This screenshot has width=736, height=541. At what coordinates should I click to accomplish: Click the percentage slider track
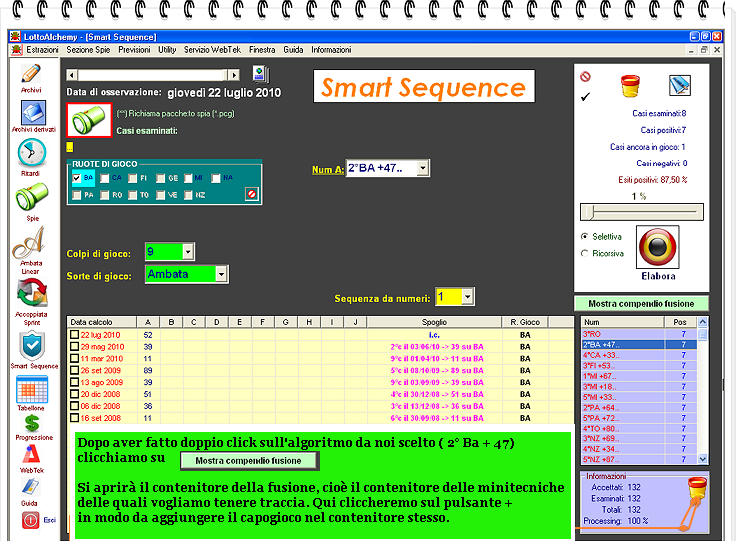tap(642, 212)
